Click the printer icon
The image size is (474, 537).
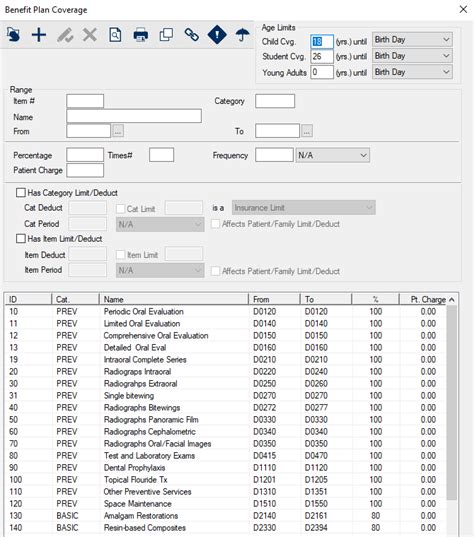(140, 35)
